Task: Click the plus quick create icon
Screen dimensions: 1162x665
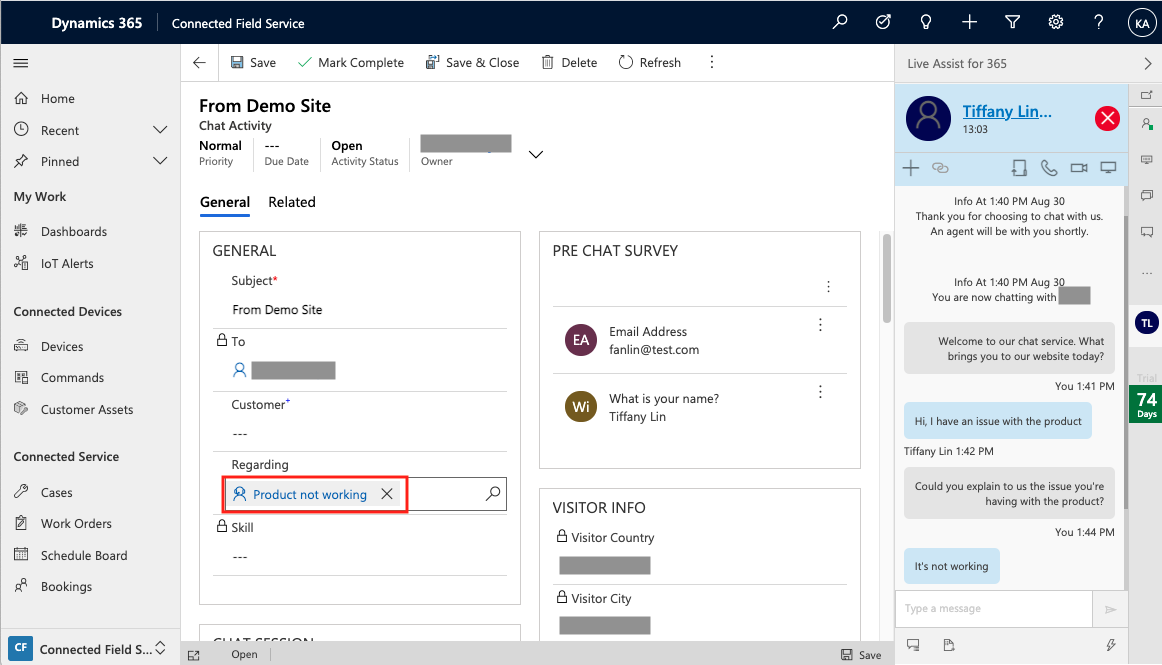Action: point(969,22)
